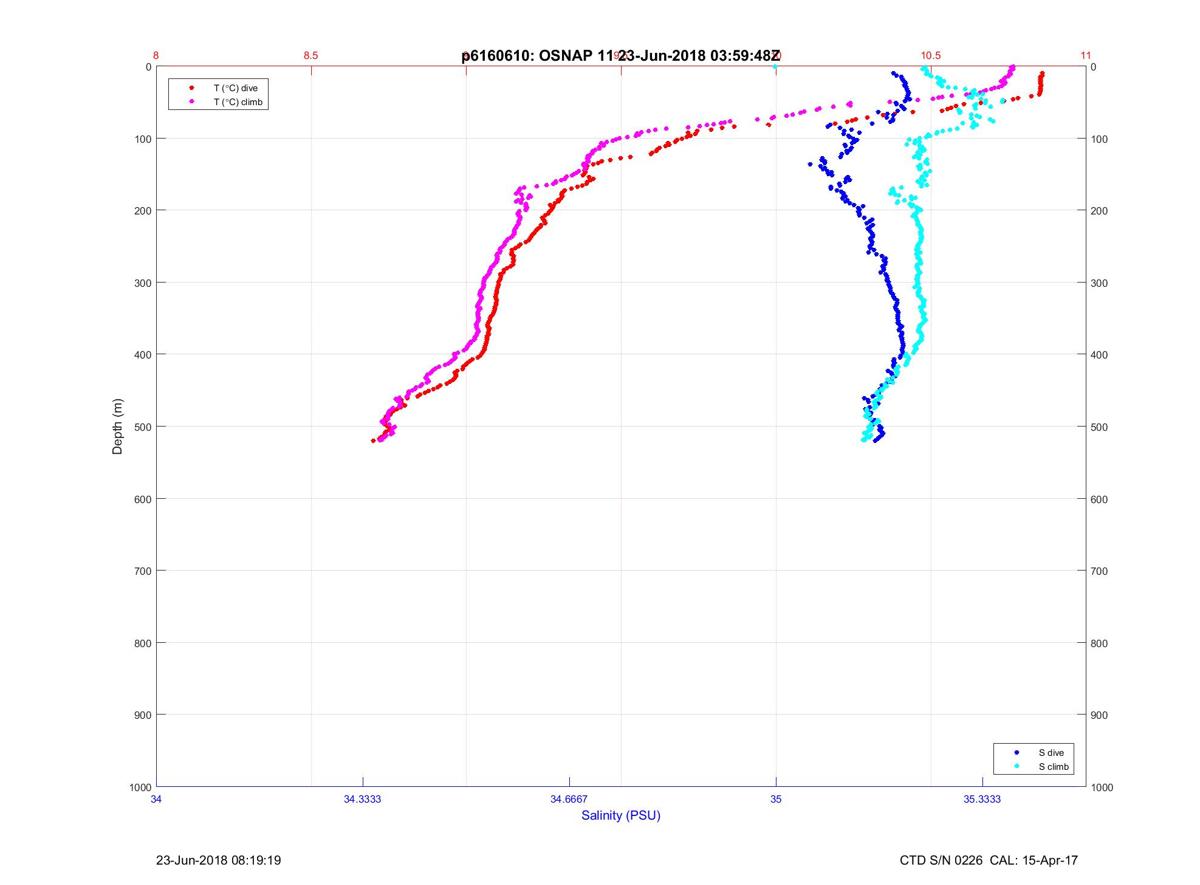Image resolution: width=1200 pixels, height=885 pixels.
Task: Click the timestamp 23-Jun-2018 08:19:19 footer
Action: tap(217, 860)
